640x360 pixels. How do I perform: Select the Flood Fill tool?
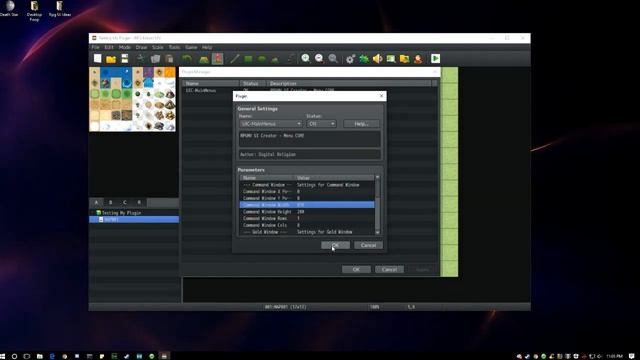coord(276,59)
